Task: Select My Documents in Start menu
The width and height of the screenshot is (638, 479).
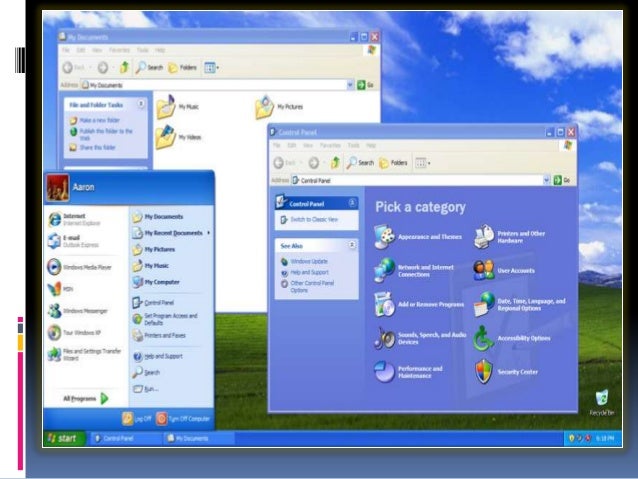Action: coord(158,217)
